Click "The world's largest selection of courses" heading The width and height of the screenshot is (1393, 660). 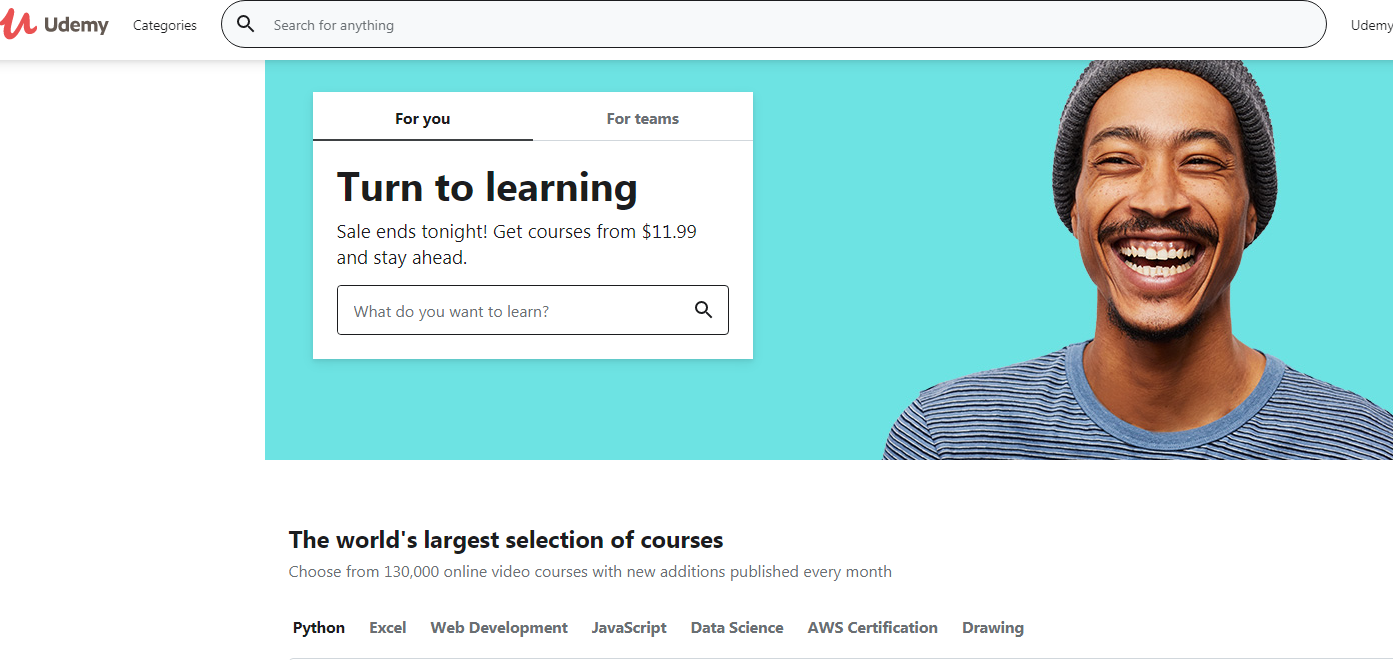pos(506,540)
